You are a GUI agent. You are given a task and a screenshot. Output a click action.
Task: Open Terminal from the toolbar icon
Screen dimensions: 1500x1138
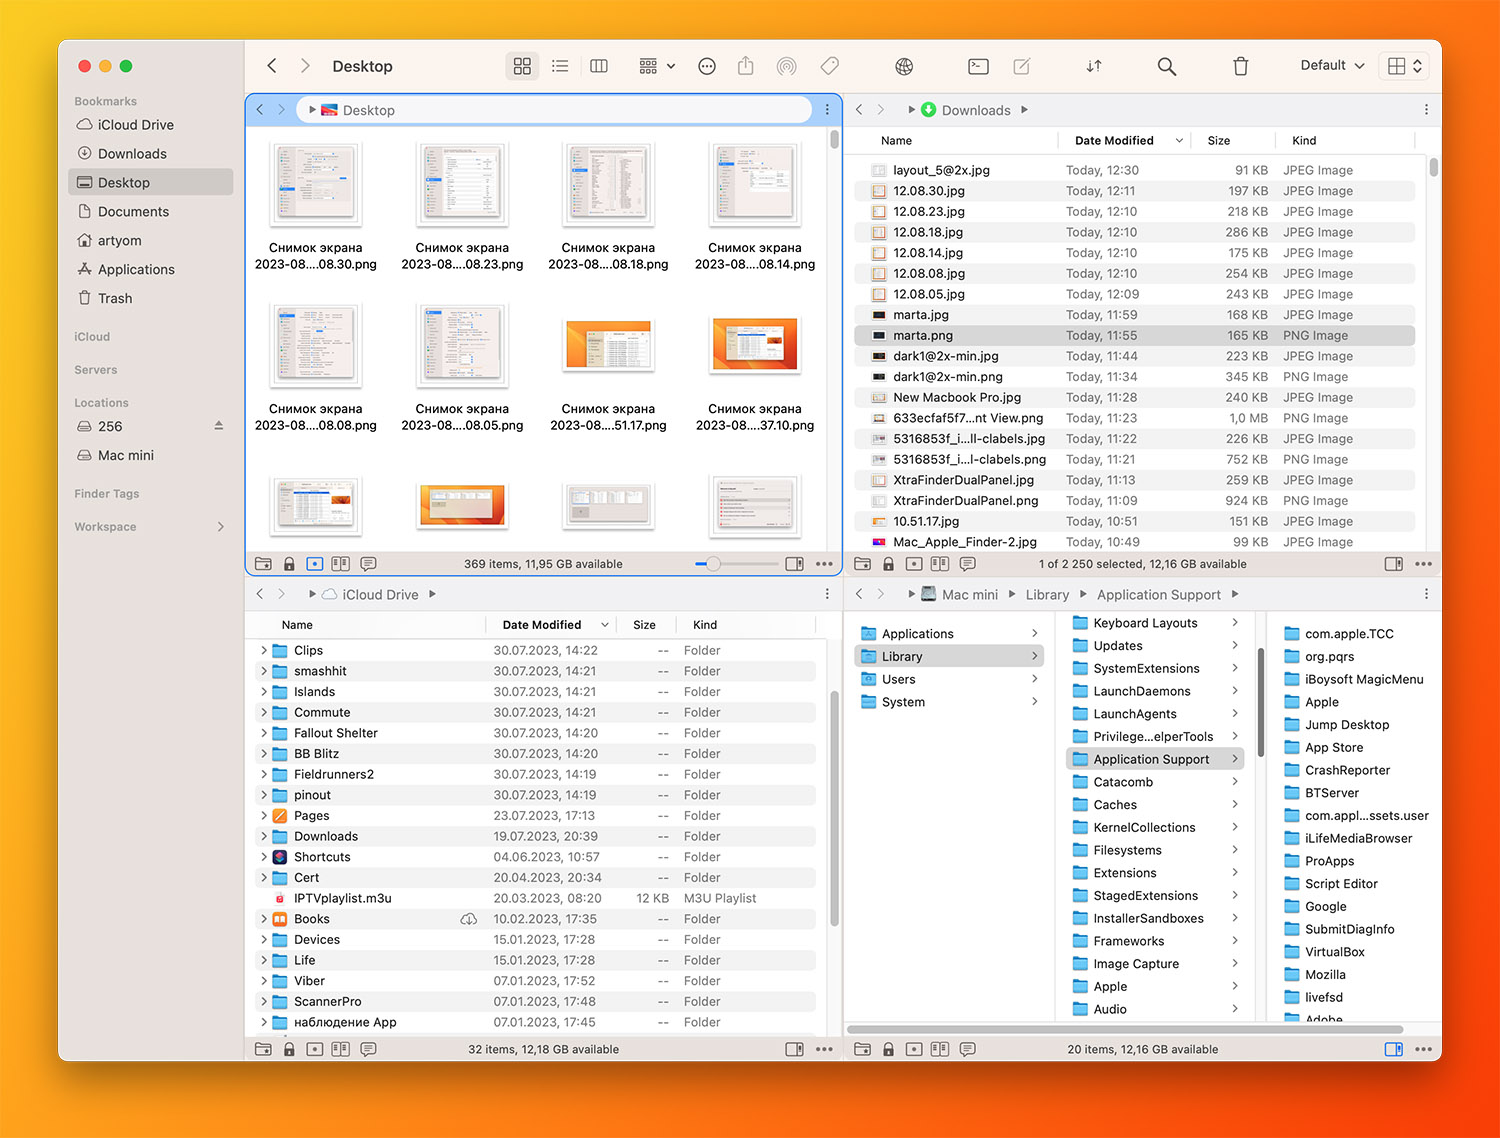click(978, 66)
